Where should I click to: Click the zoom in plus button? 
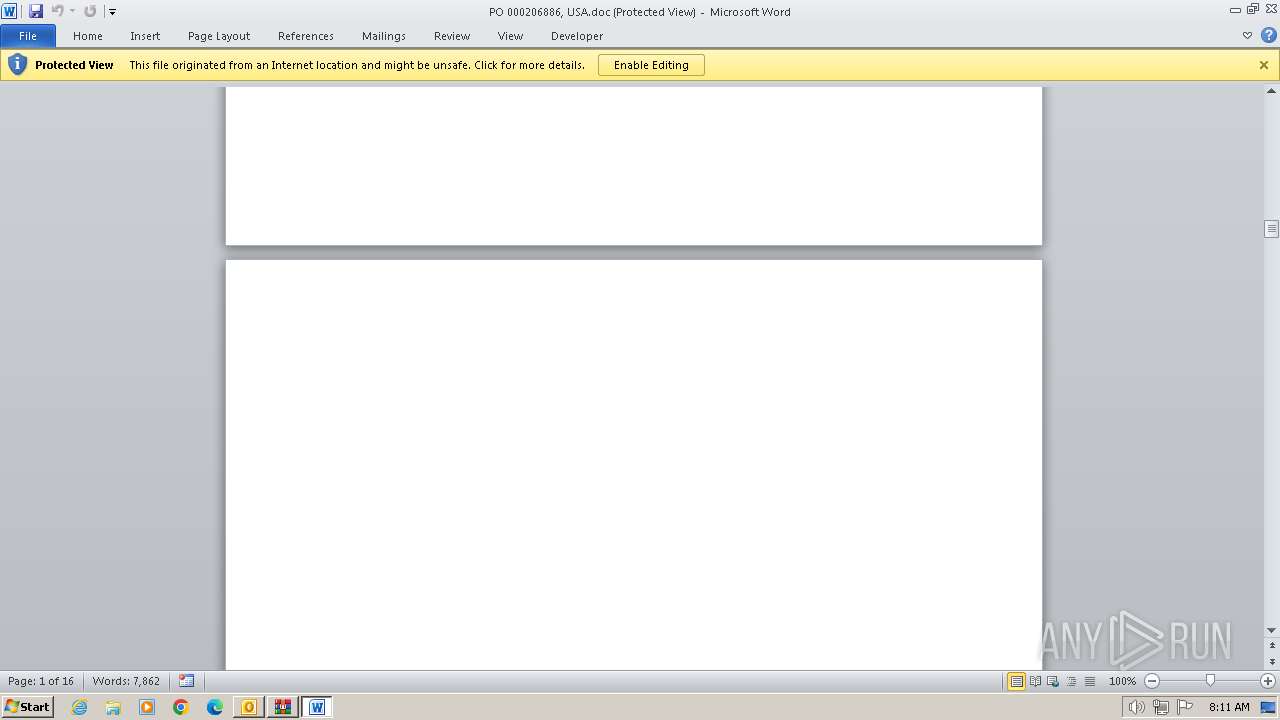pyautogui.click(x=1268, y=681)
